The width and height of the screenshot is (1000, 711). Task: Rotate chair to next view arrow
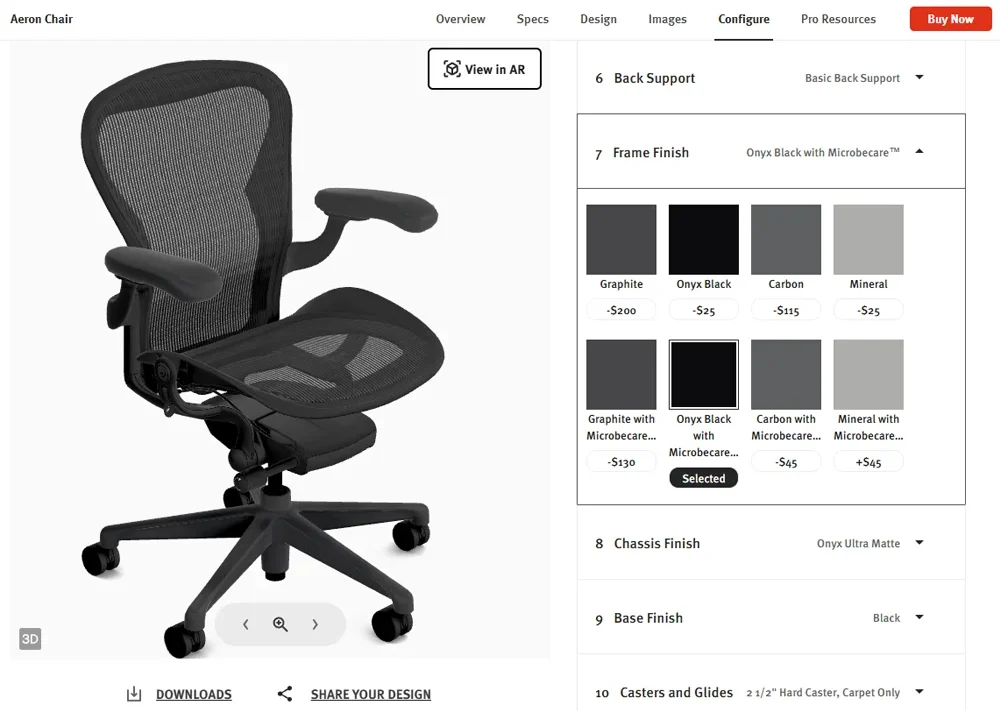[x=315, y=624]
